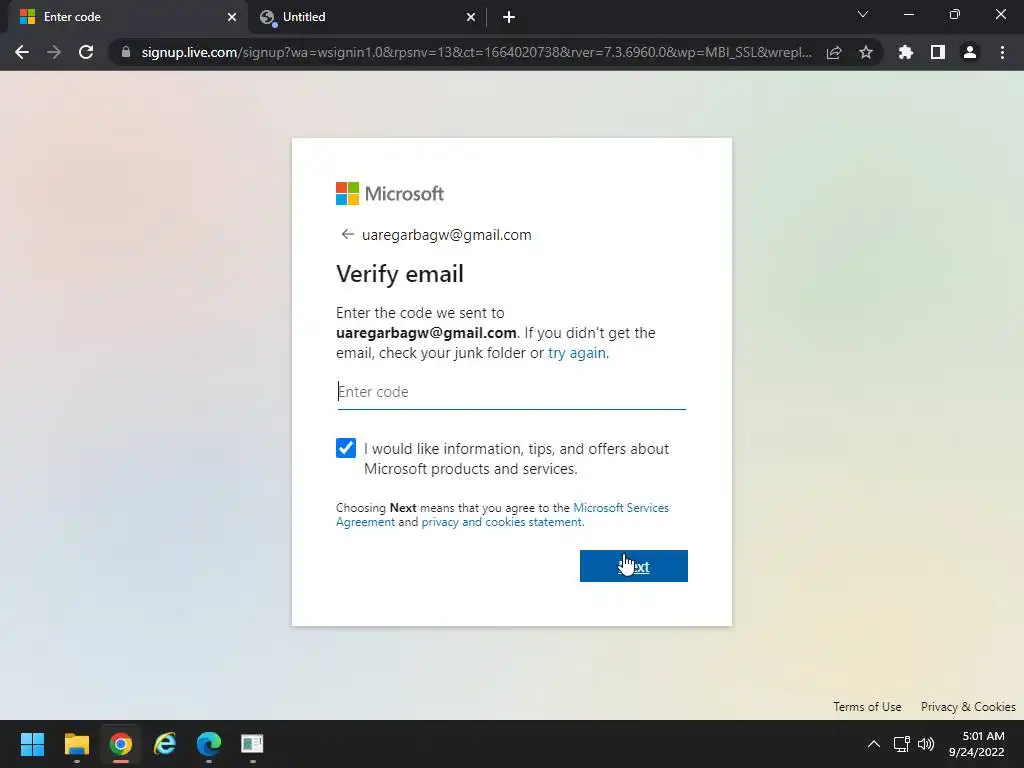The width and height of the screenshot is (1024, 768).
Task: Click the browser forward arrow
Action: click(x=54, y=52)
